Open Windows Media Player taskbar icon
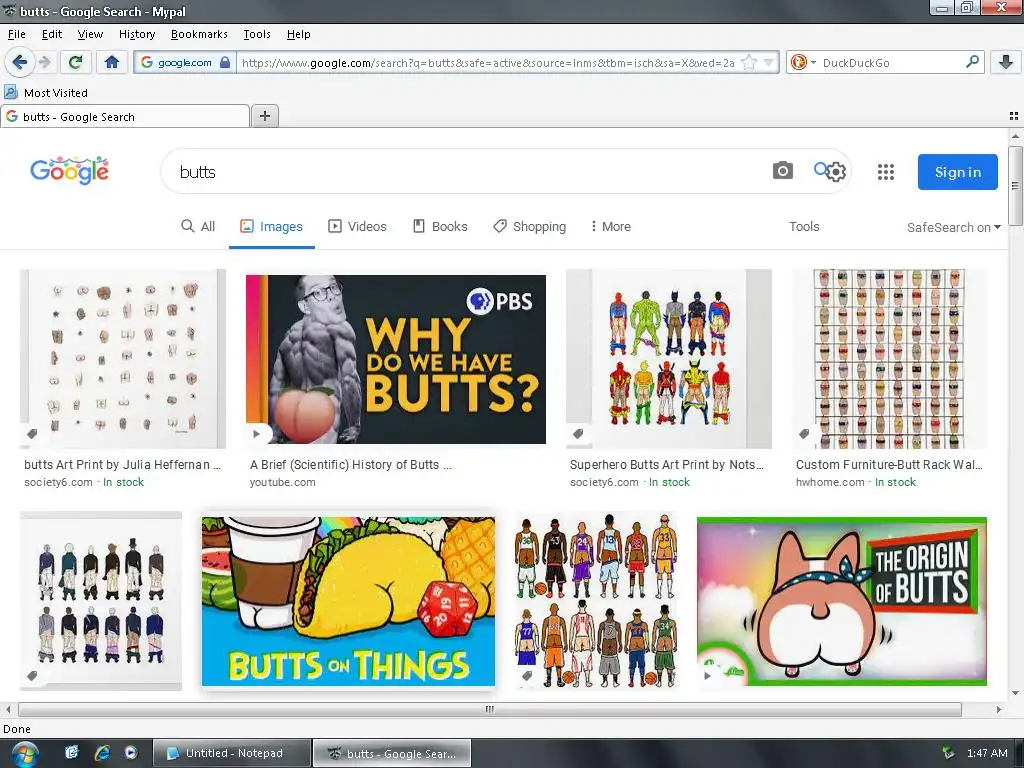 coord(131,753)
